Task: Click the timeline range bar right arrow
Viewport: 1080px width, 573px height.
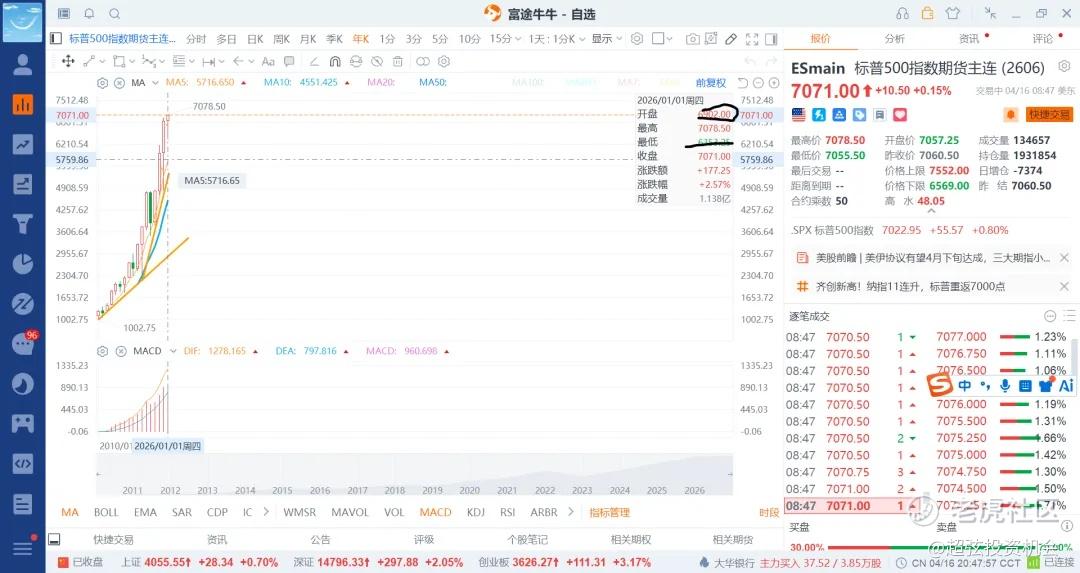Action: pos(729,474)
